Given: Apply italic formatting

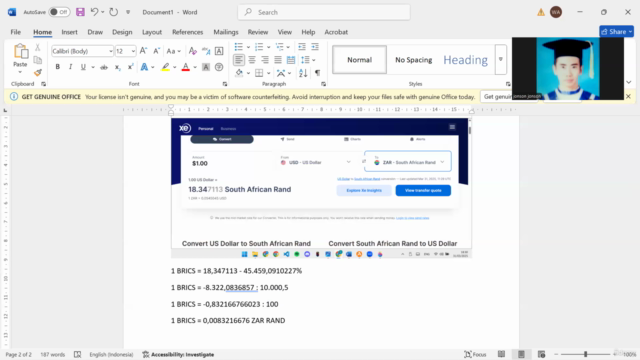Looking at the screenshot, I should [70, 67].
